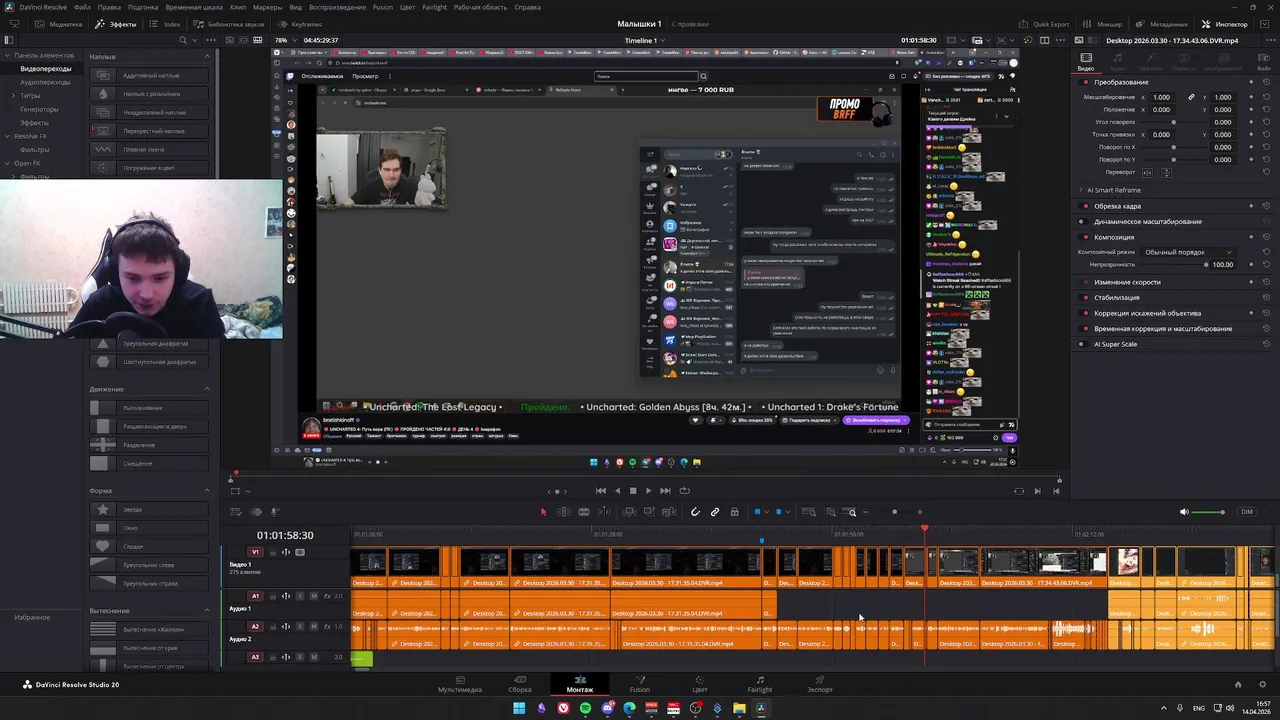Play the timeline forward
1280x720 pixels.
[x=648, y=491]
